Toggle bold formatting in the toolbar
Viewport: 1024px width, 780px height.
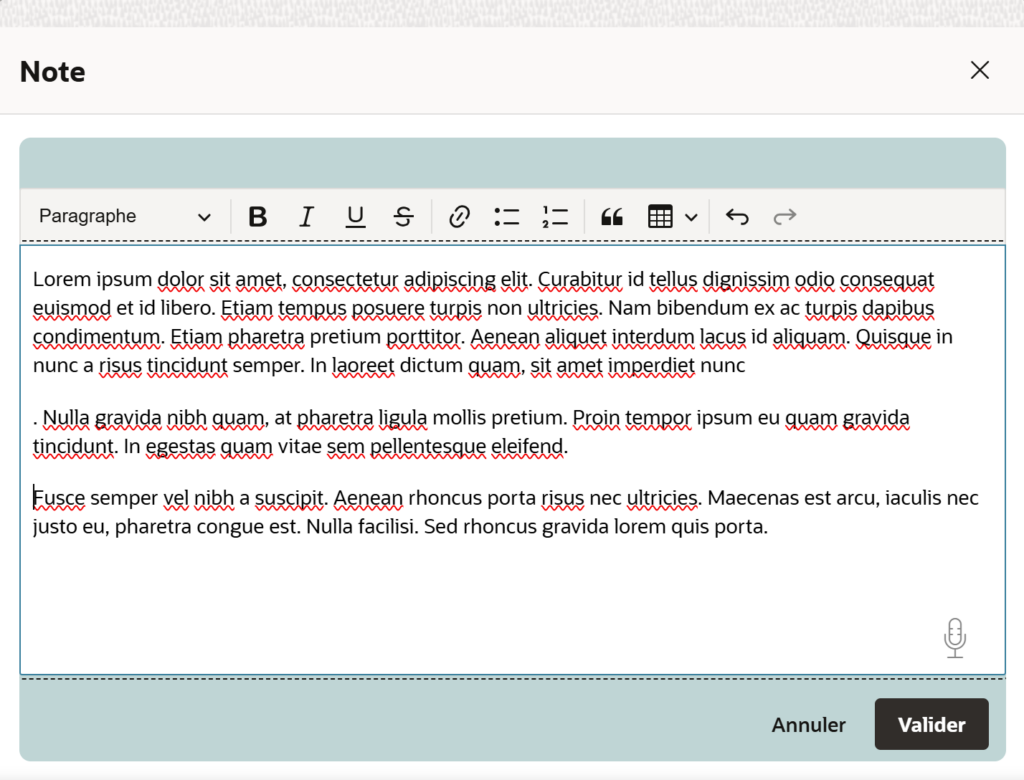[x=258, y=217]
